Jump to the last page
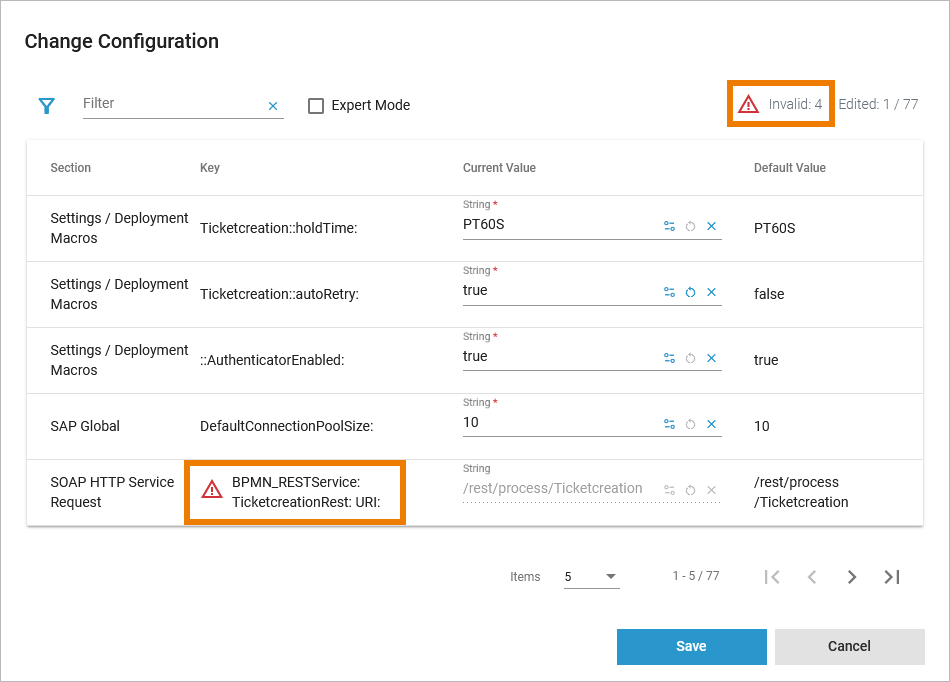Viewport: 950px width, 682px height. coord(892,577)
